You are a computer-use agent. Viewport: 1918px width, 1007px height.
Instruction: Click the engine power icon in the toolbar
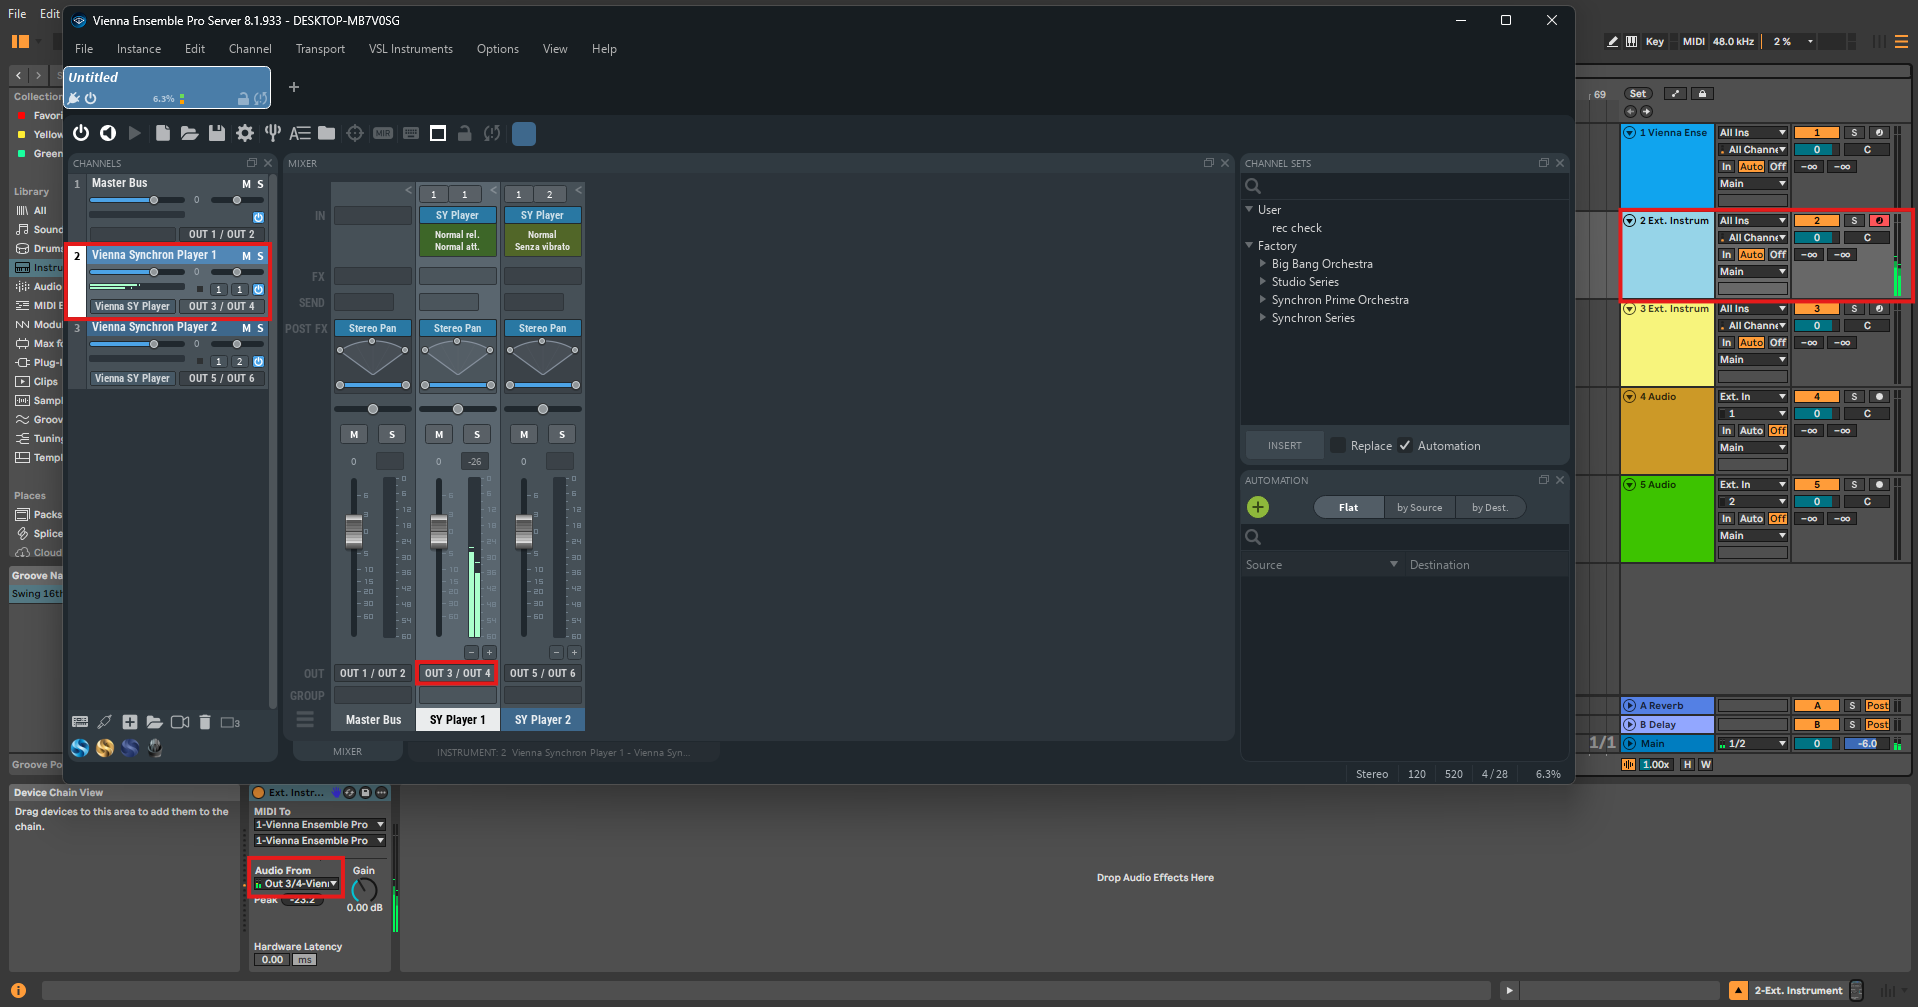click(81, 133)
